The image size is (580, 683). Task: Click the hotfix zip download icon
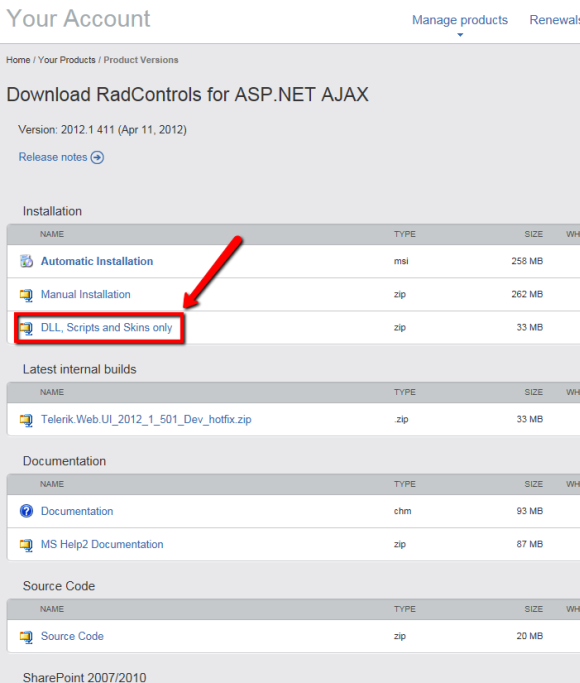click(x=27, y=420)
